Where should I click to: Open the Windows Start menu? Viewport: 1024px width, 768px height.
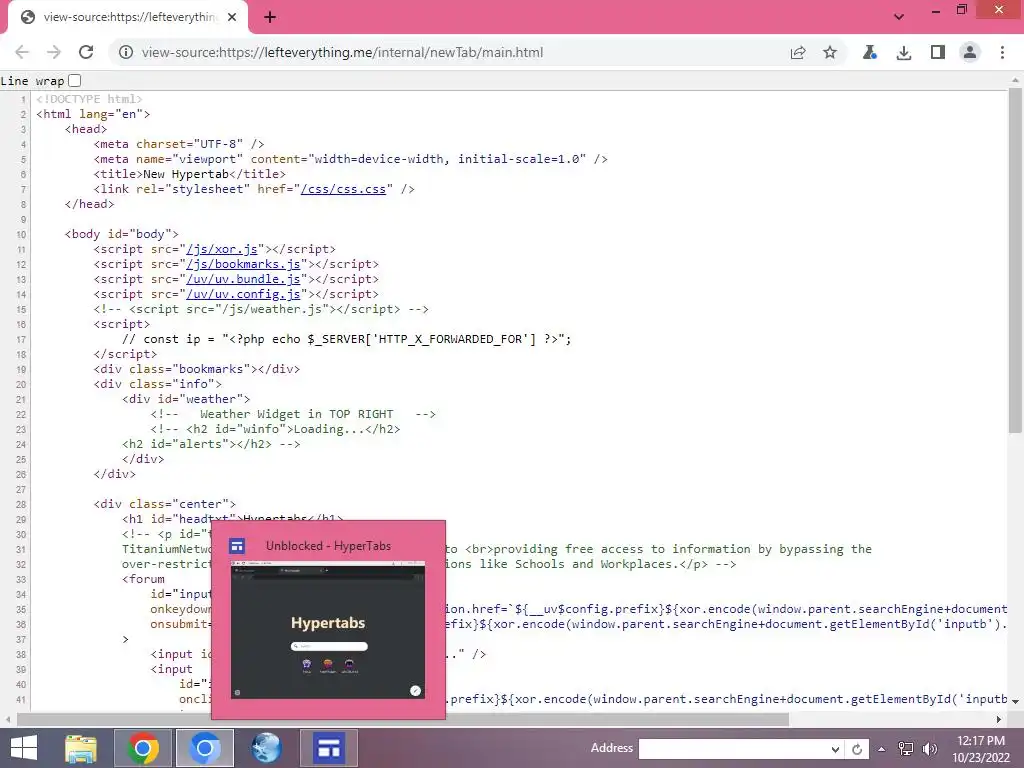point(24,748)
